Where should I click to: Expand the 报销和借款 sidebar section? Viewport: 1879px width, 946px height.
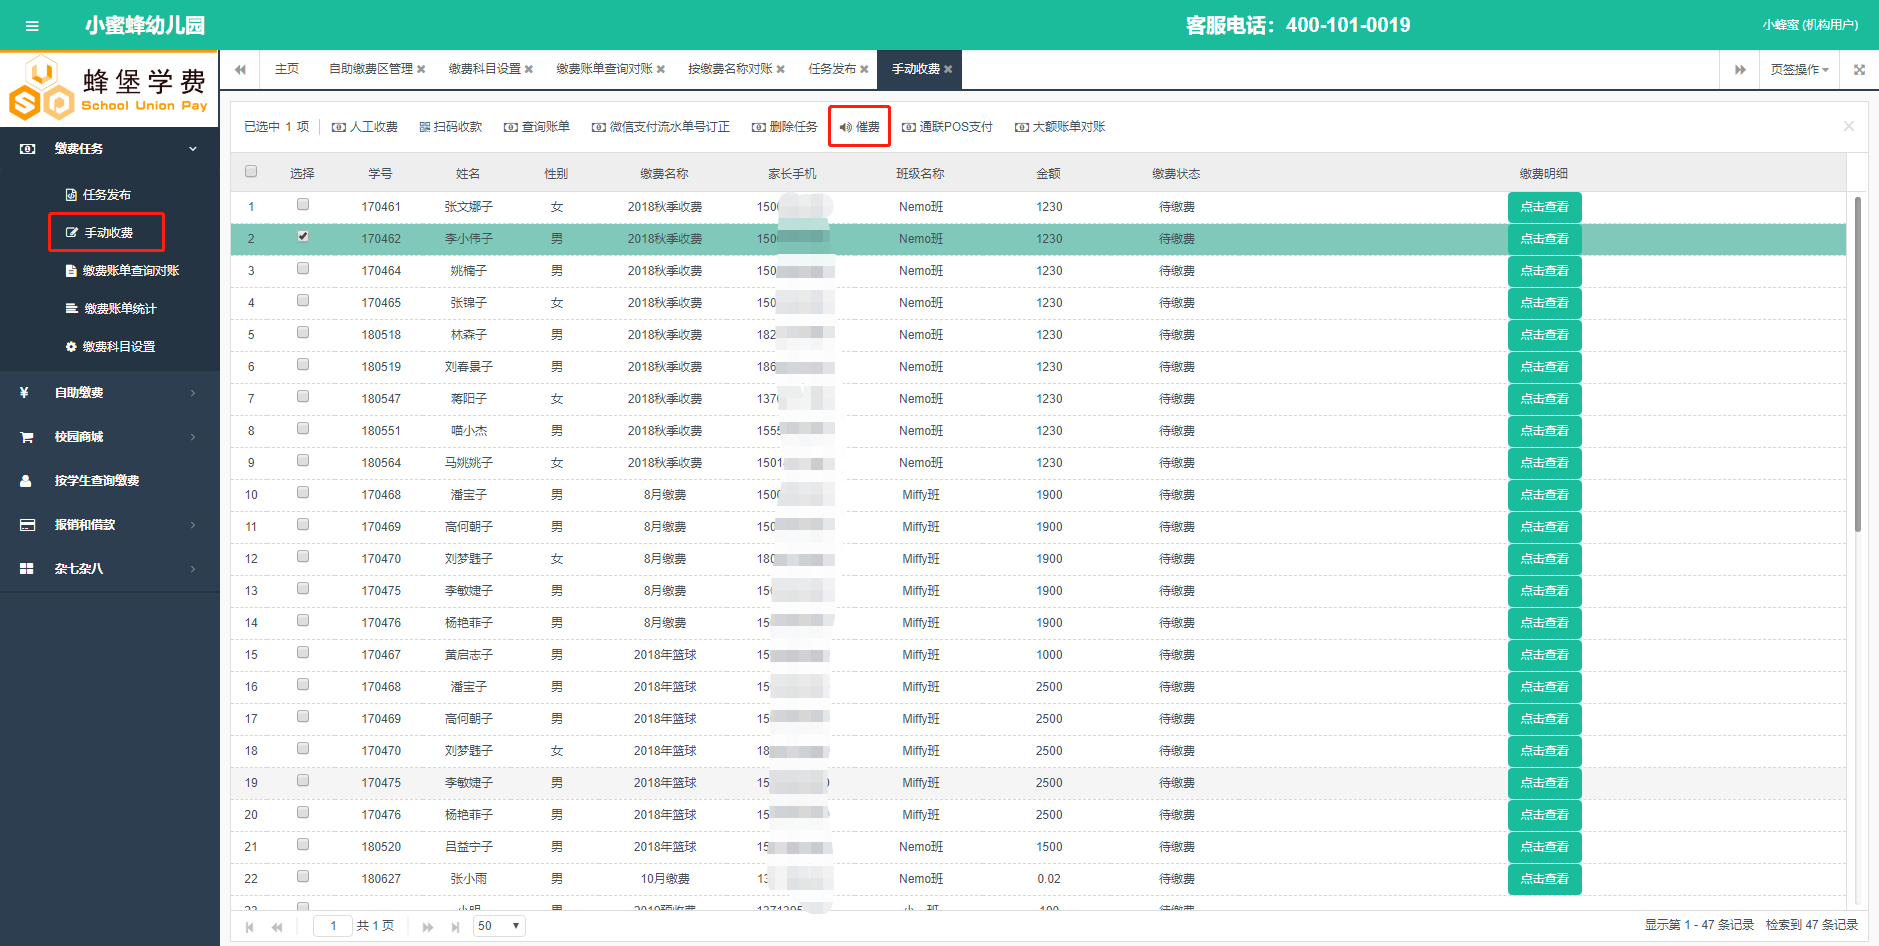tap(109, 525)
